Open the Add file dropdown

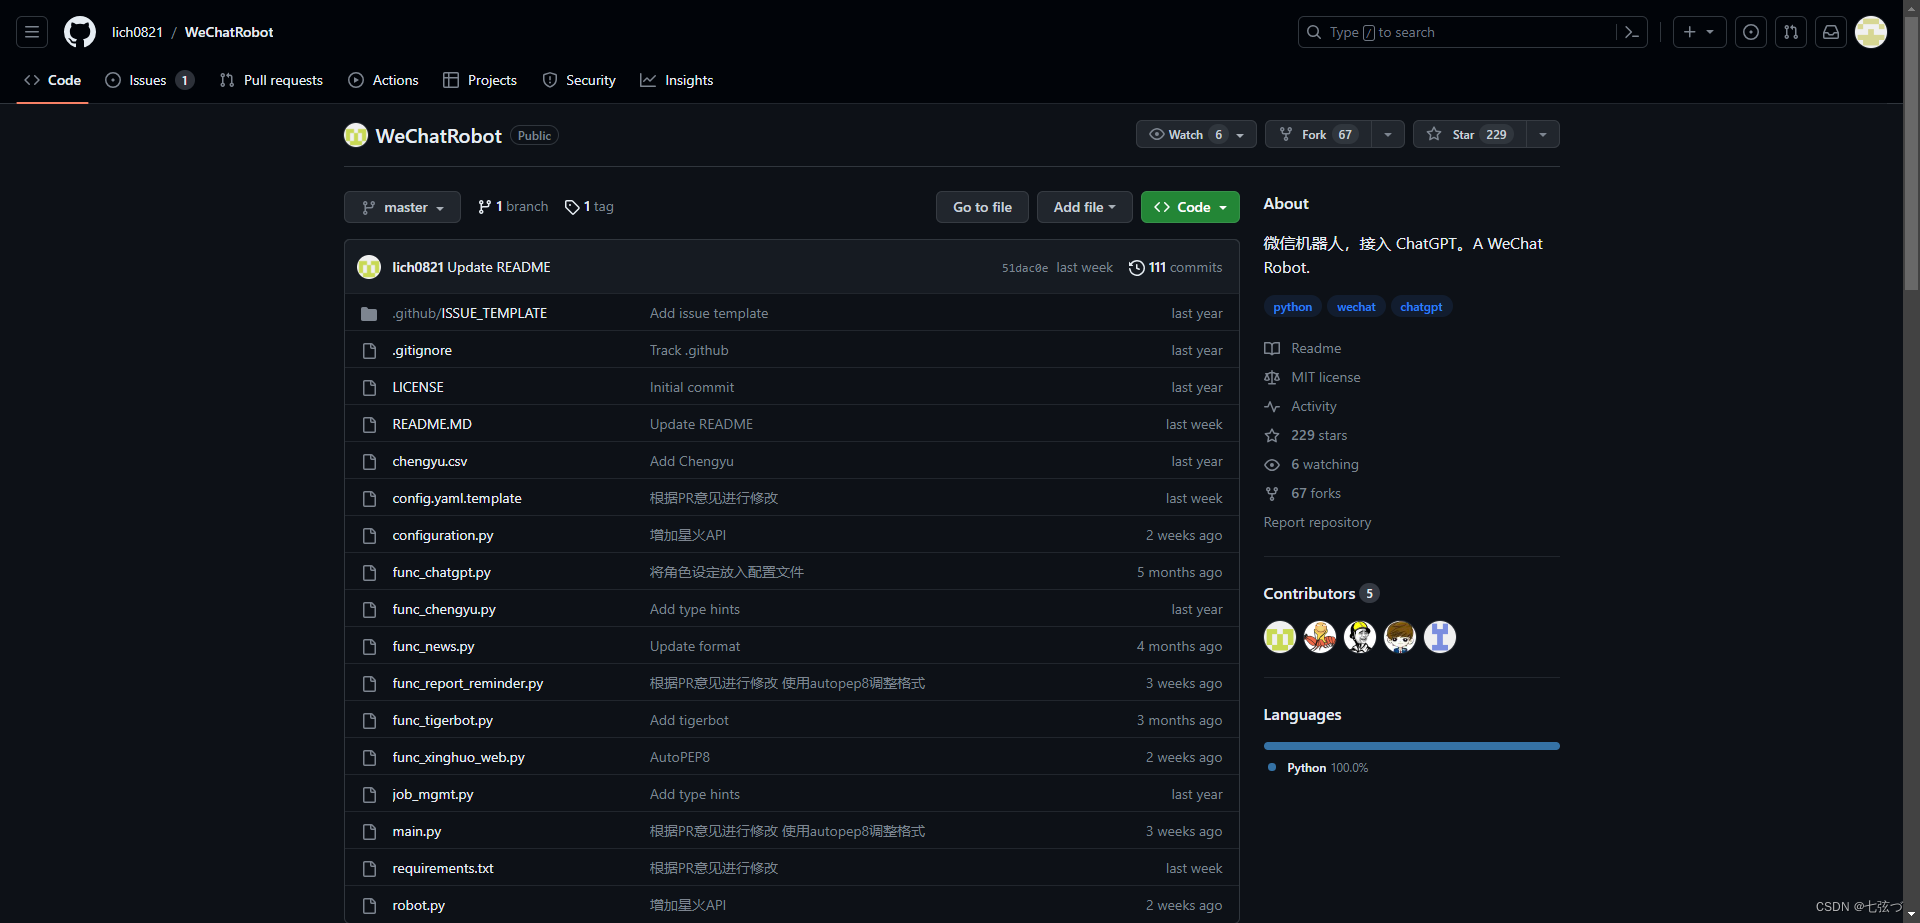(x=1084, y=207)
